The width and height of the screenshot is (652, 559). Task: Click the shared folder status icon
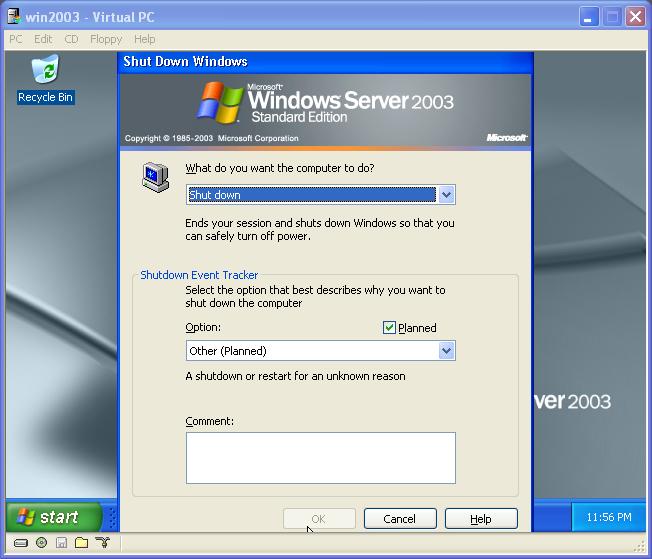pos(82,542)
